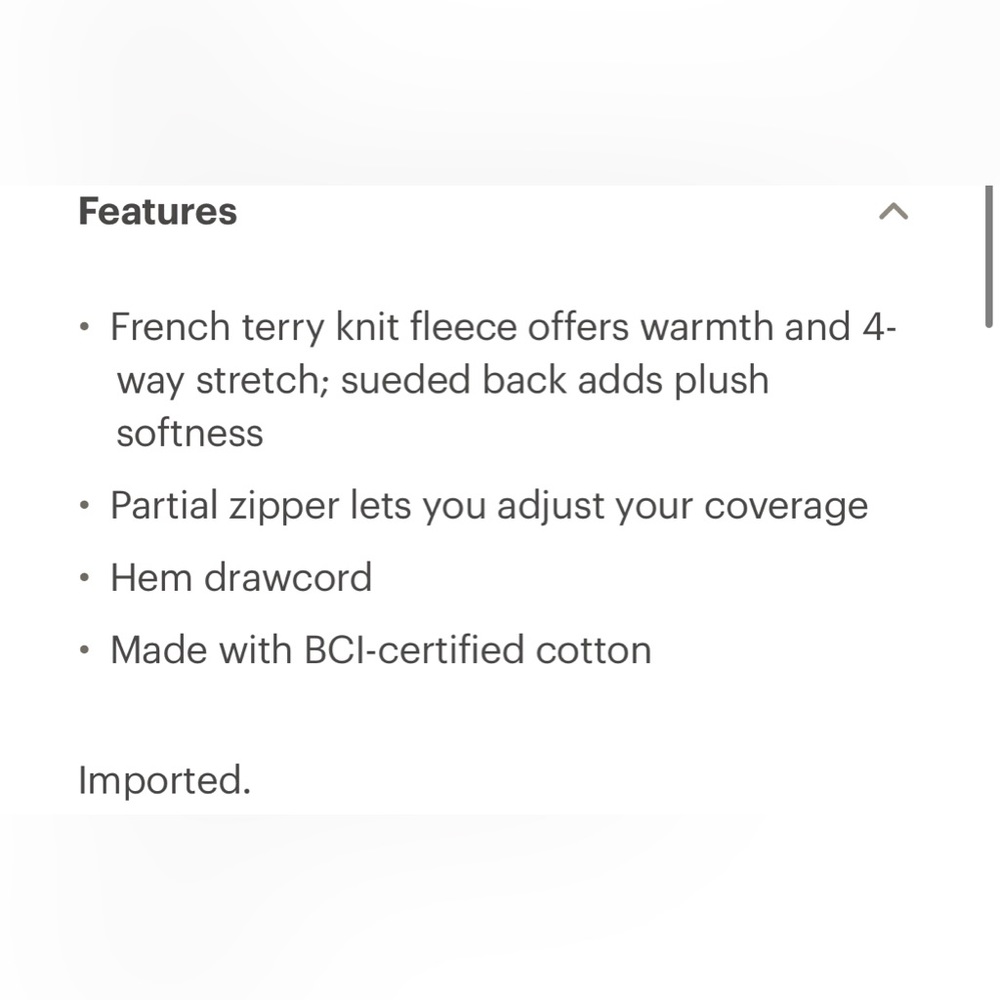Click the 'Hem drawcord' feature line

pyautogui.click(x=241, y=578)
